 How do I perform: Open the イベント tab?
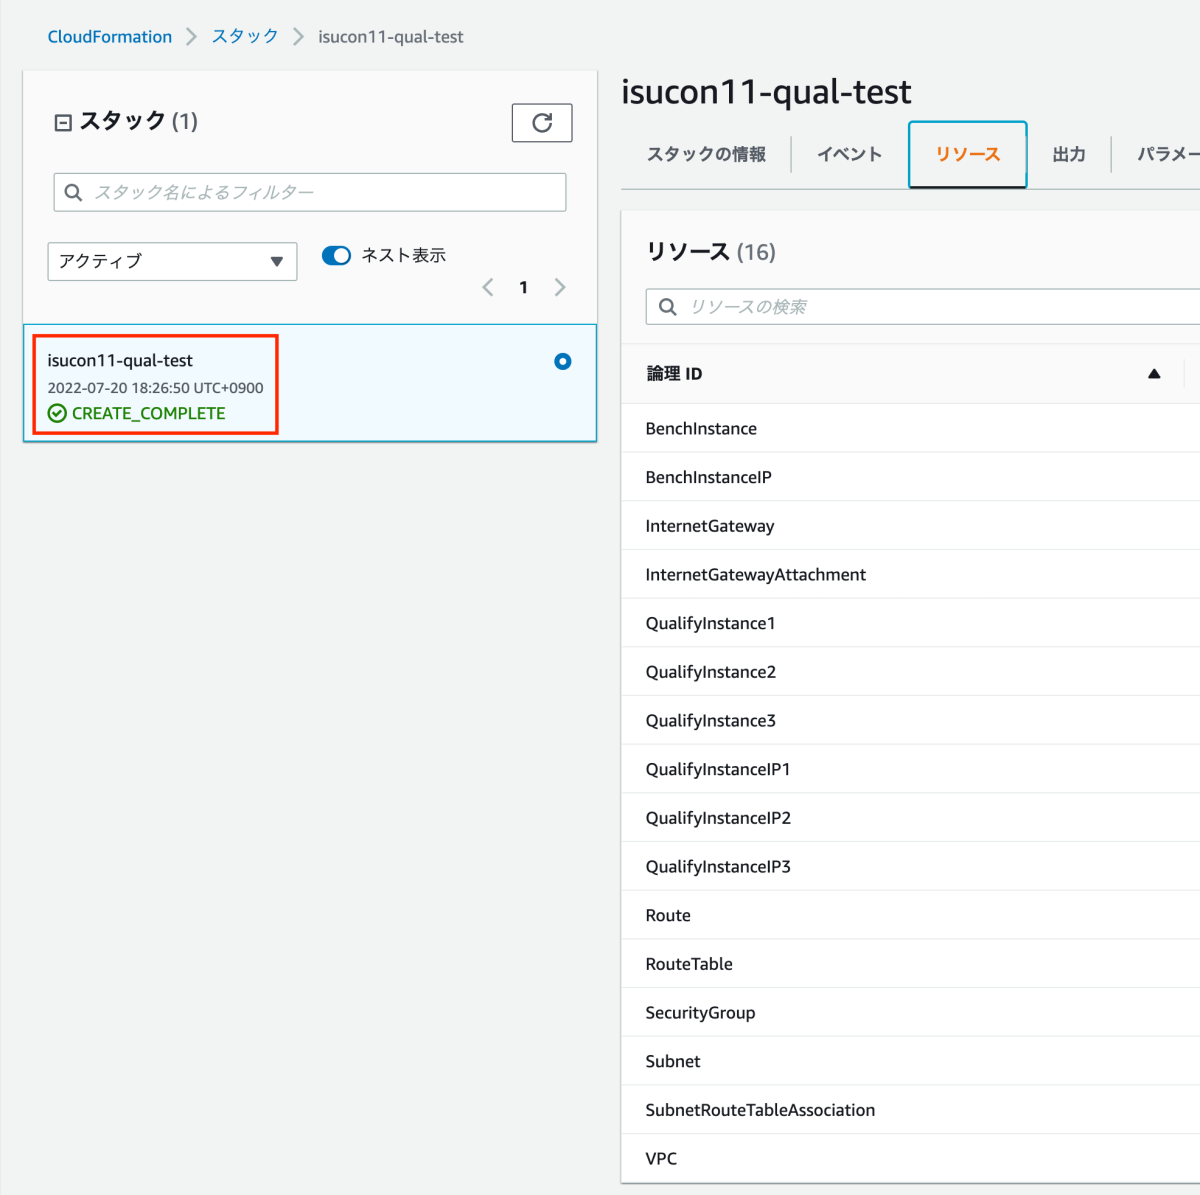849,155
